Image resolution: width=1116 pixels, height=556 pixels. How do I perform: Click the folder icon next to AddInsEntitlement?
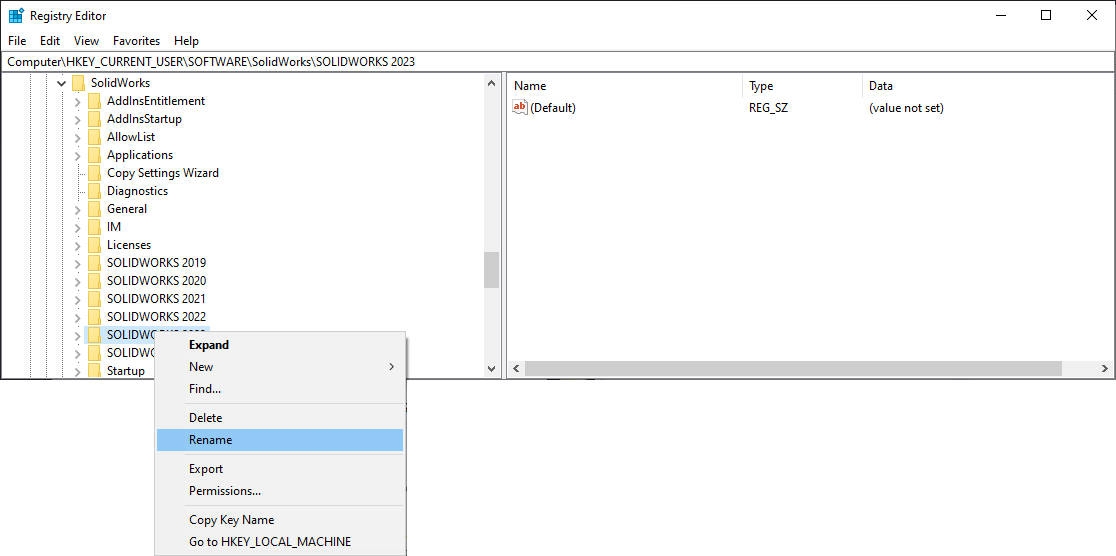[x=94, y=101]
